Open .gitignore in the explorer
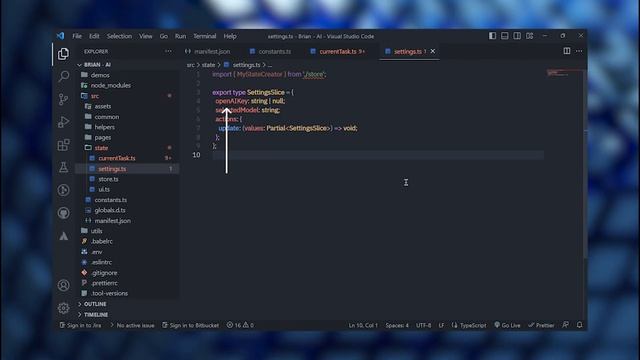The height and width of the screenshot is (360, 640). coord(104,273)
